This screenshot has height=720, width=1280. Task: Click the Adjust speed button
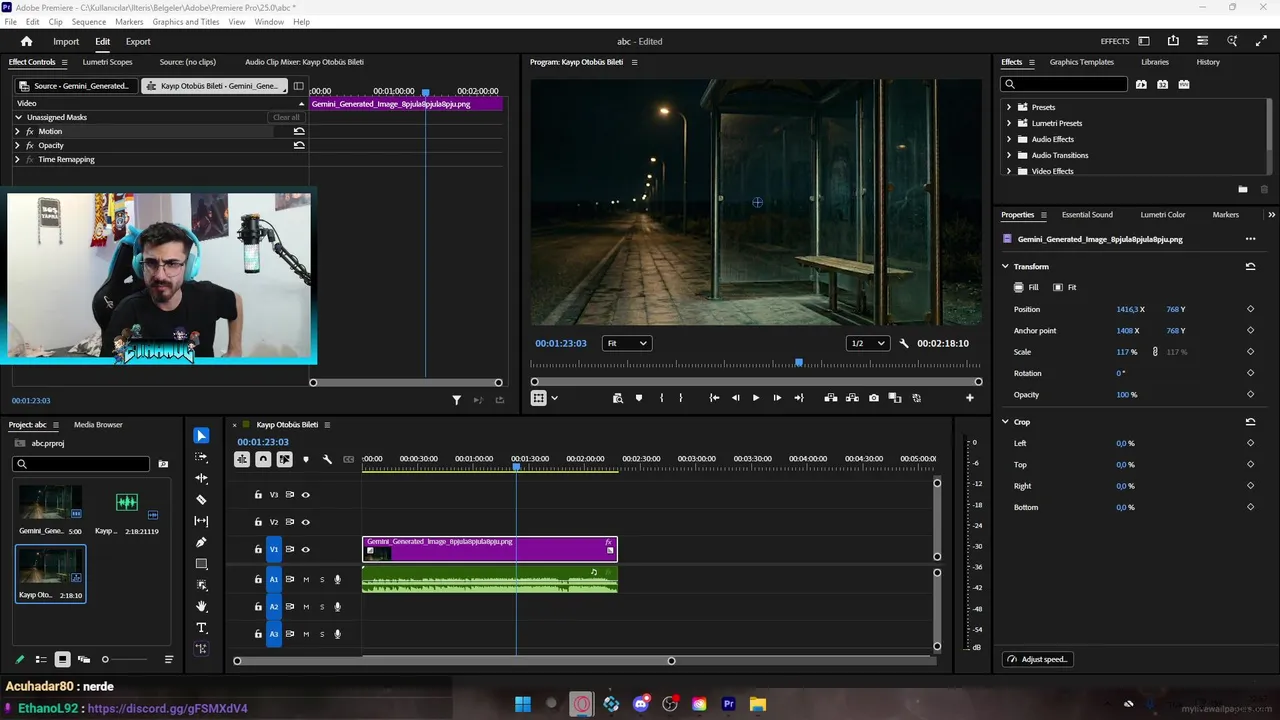coord(1038,659)
